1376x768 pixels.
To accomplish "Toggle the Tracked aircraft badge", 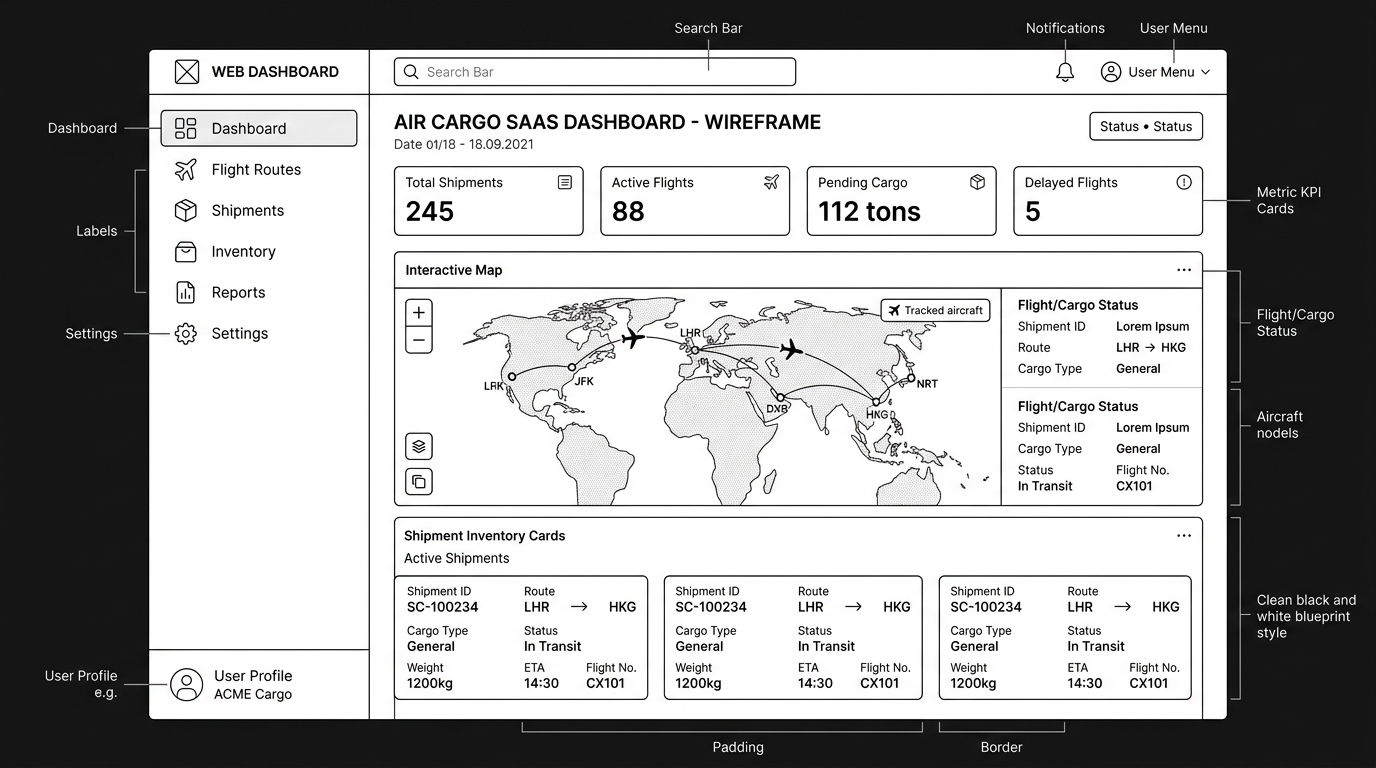I will [935, 311].
